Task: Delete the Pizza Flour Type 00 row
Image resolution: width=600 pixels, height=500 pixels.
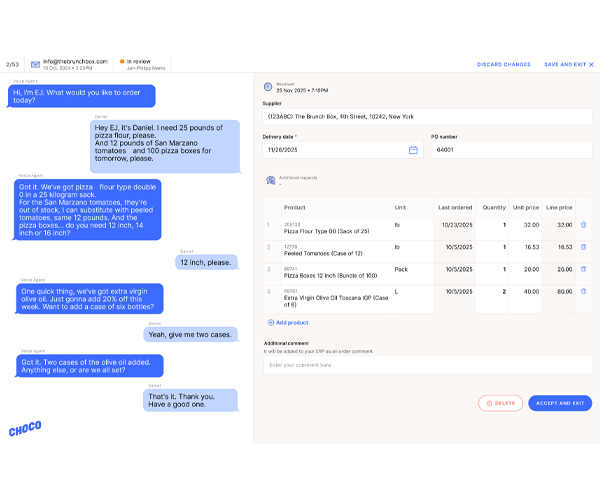Action: [x=584, y=225]
